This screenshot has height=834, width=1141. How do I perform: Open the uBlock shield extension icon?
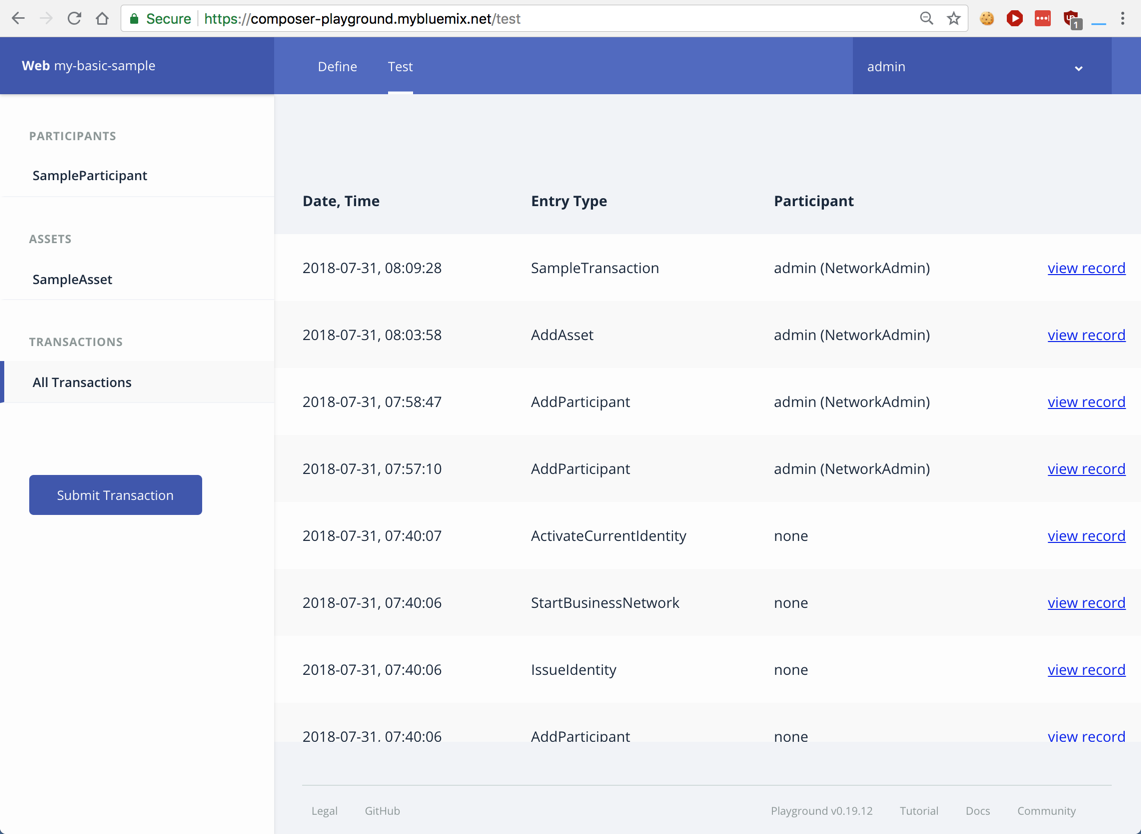click(1071, 18)
